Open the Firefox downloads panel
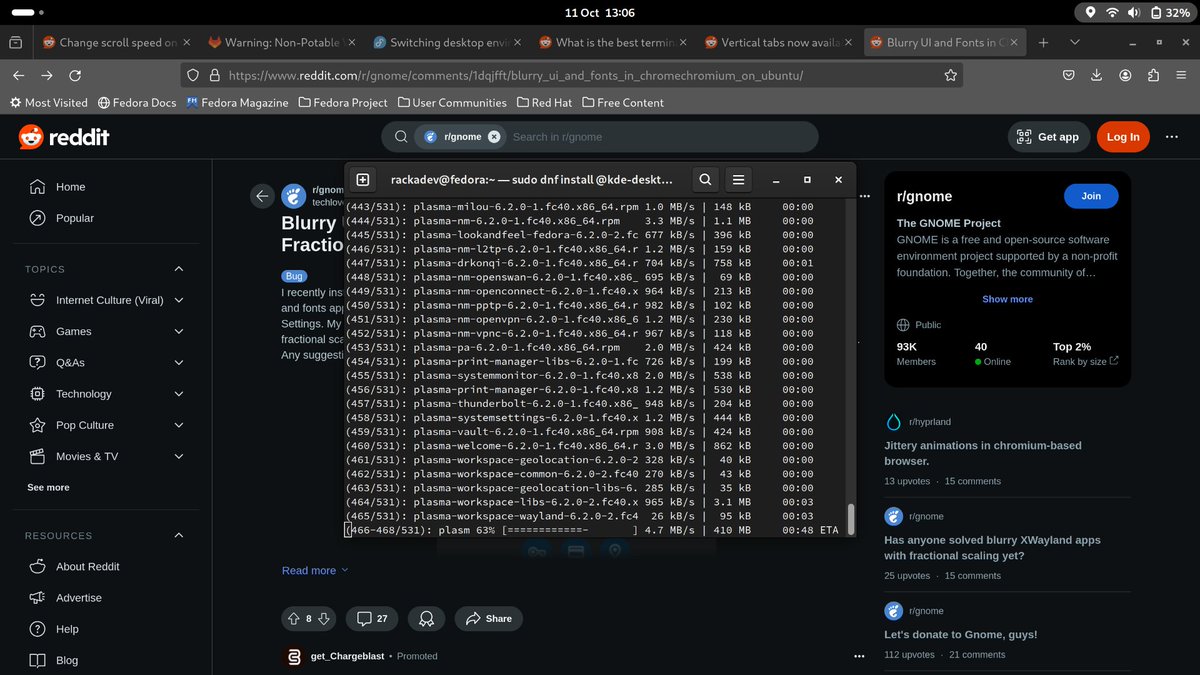1200x675 pixels. click(1097, 75)
